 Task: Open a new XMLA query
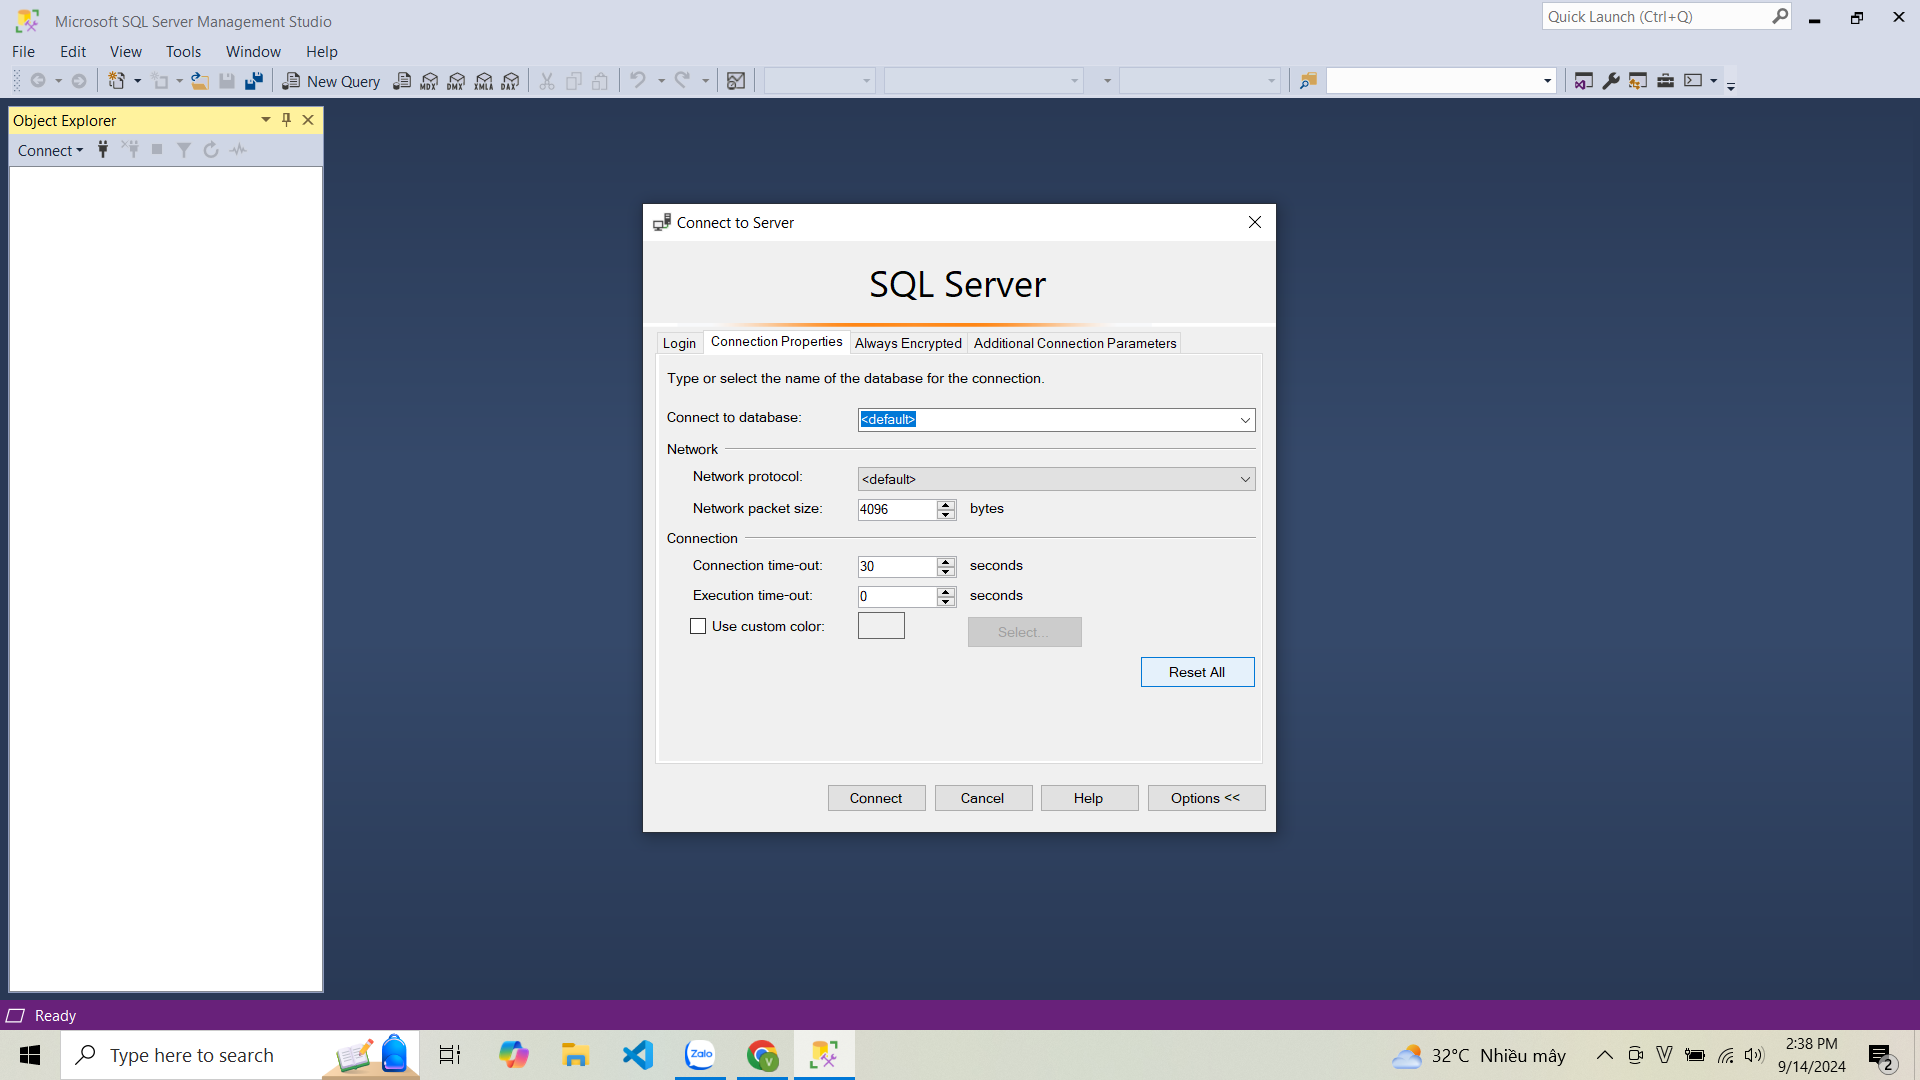[x=484, y=80]
